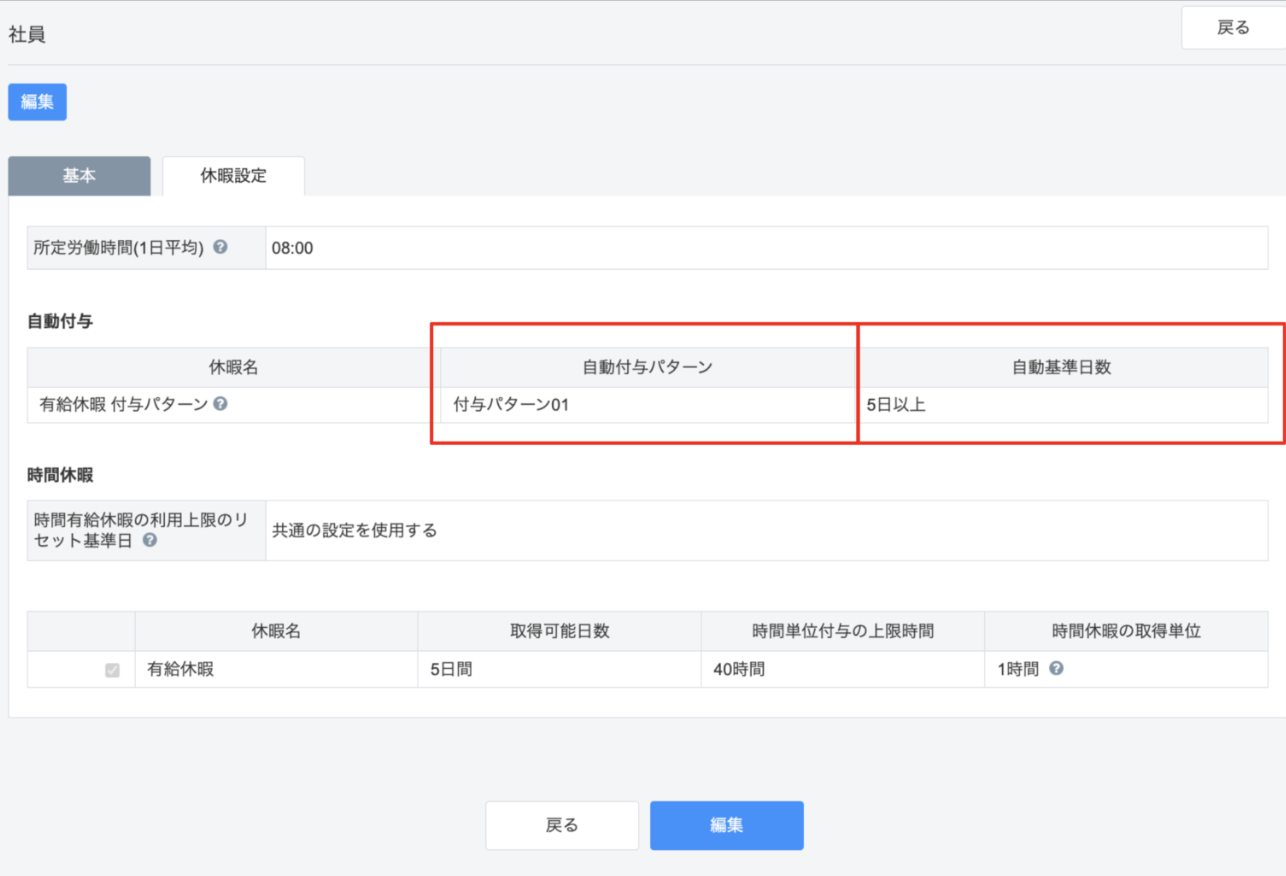Click the 自動付与 section heading

[x=60, y=321]
